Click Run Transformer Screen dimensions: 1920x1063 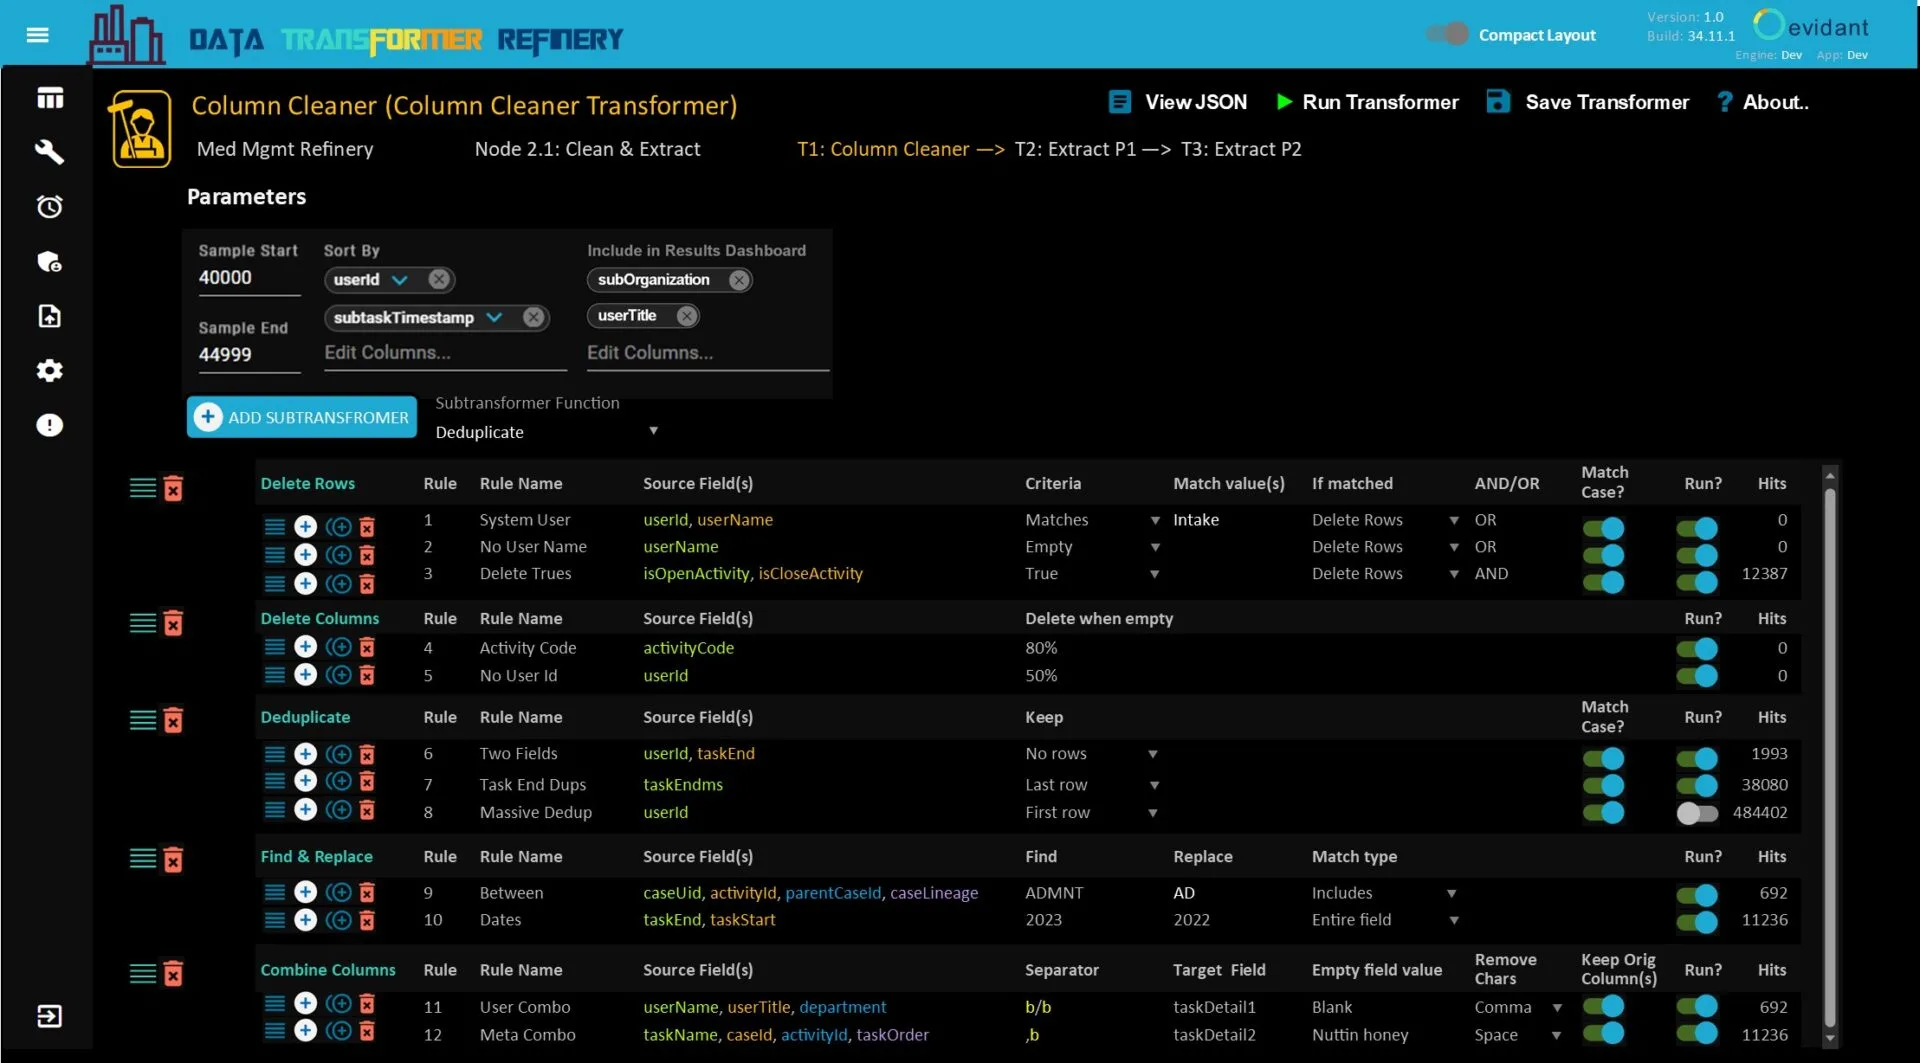[1367, 102]
